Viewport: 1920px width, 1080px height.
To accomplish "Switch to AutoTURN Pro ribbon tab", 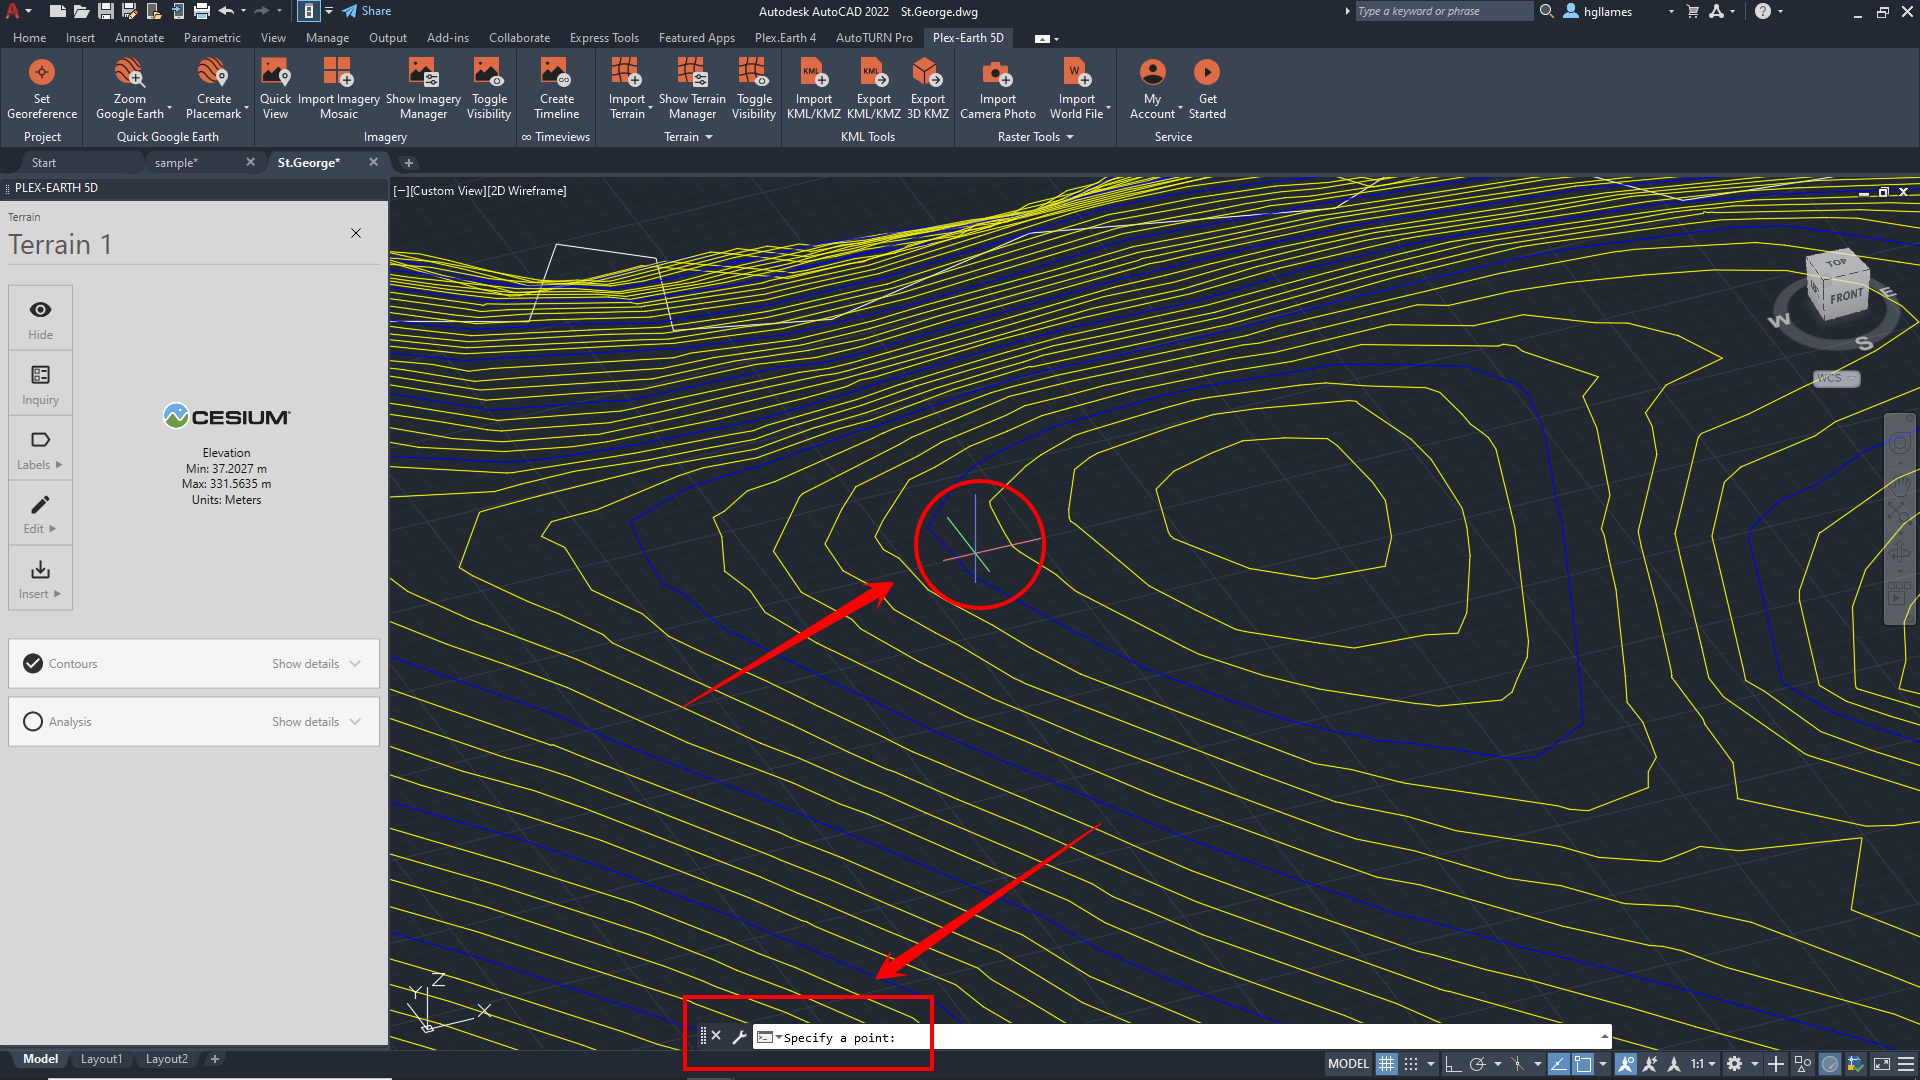I will click(874, 38).
